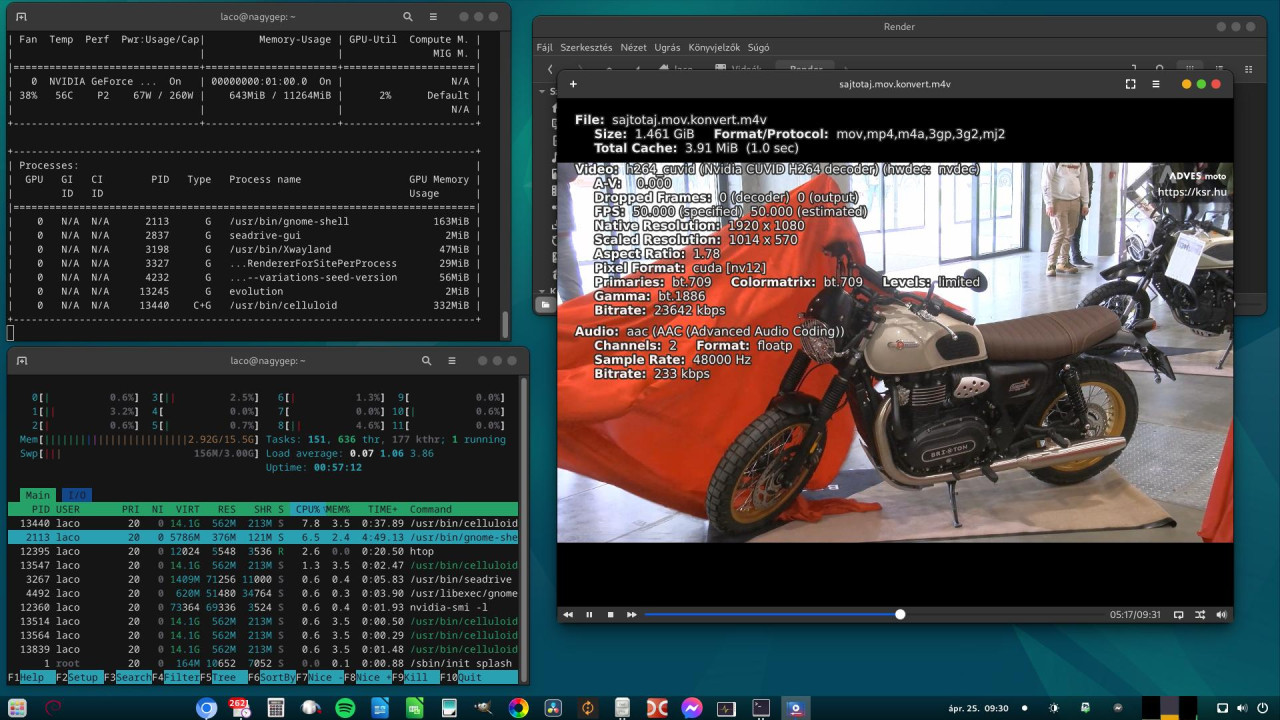Pause the video in Celluloid
This screenshot has height=720, width=1280.
[x=589, y=614]
